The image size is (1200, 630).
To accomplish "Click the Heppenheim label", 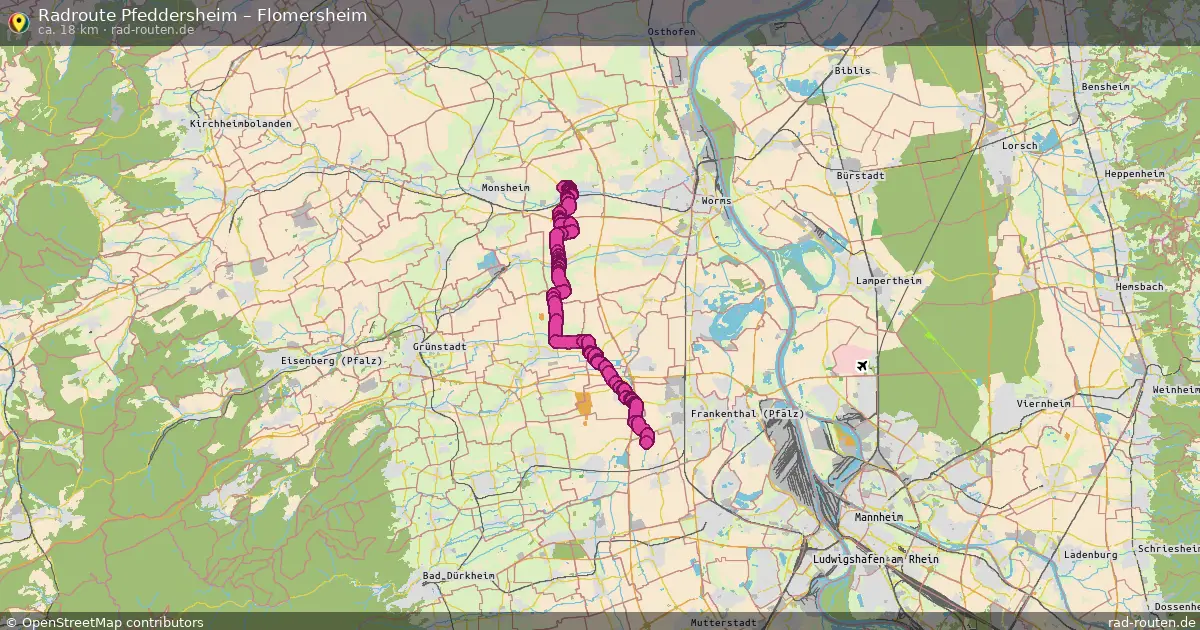I will tap(1135, 173).
